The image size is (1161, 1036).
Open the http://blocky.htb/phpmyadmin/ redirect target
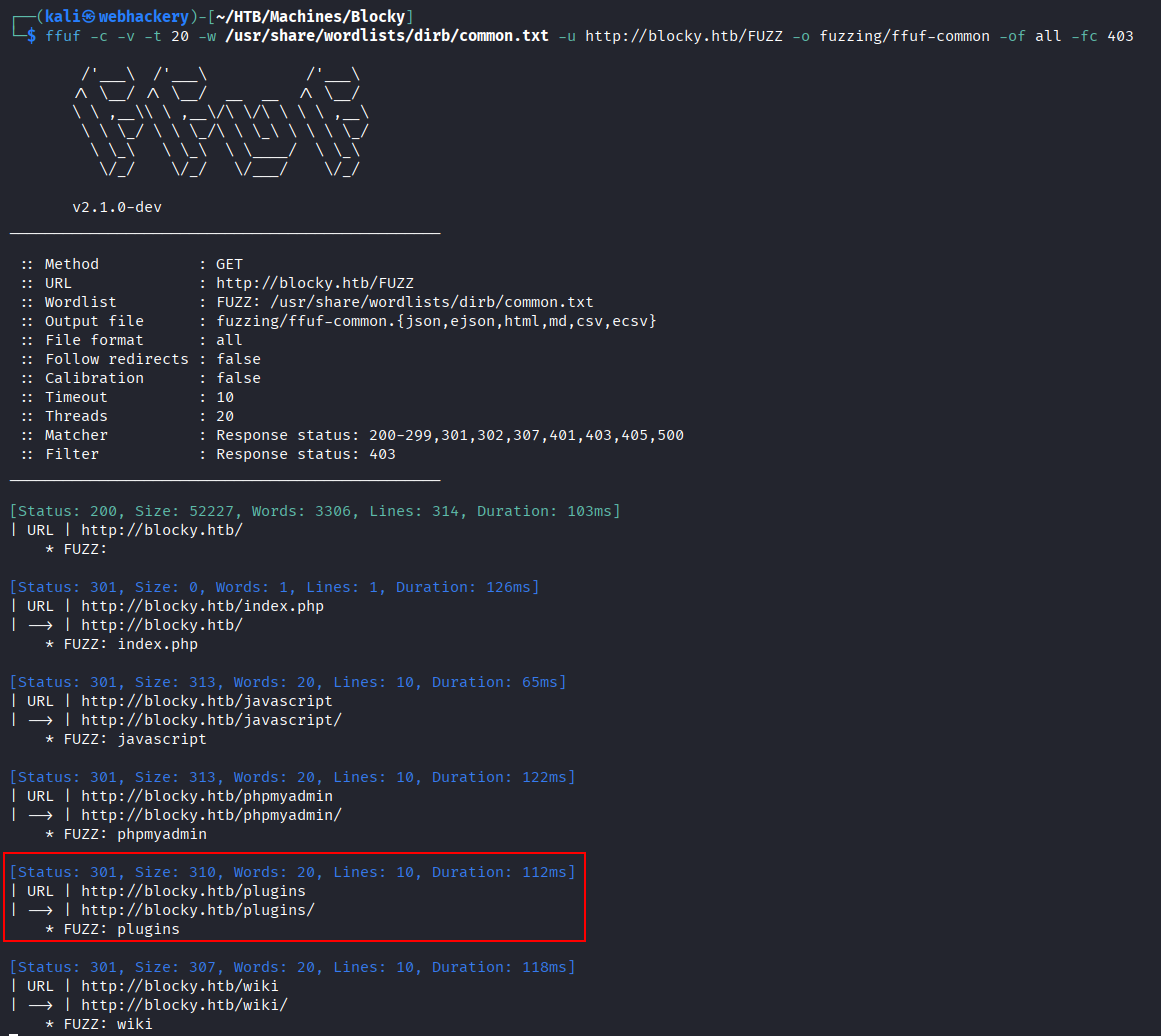[211, 815]
